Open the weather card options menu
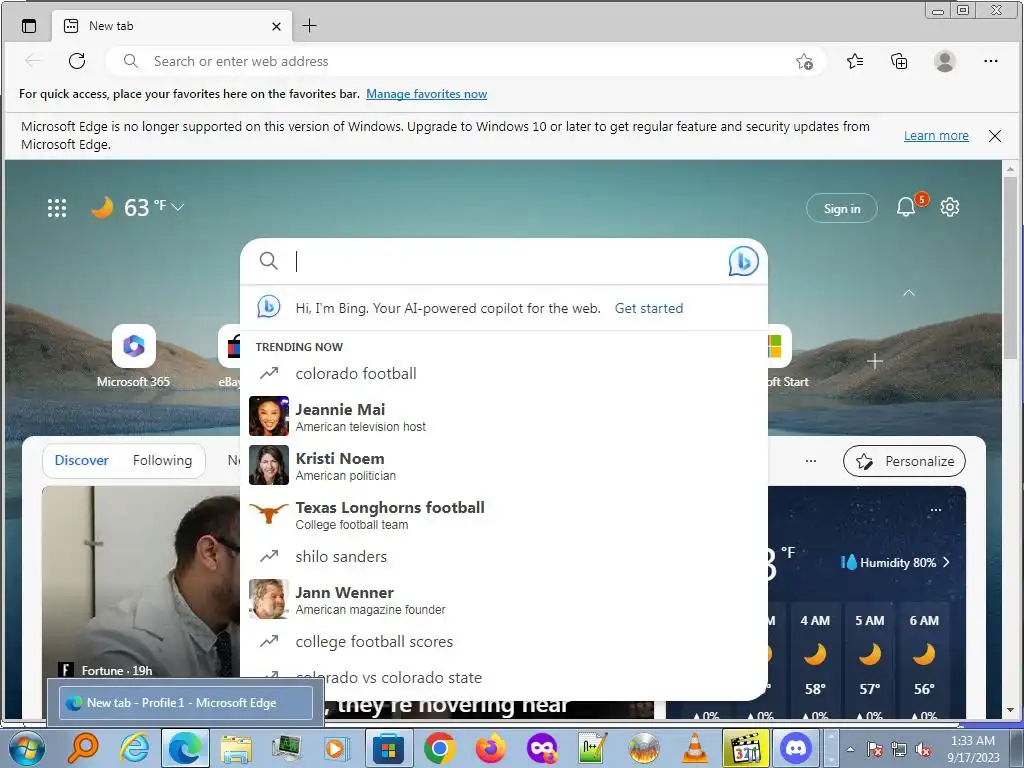This screenshot has height=768, width=1024. 935,510
